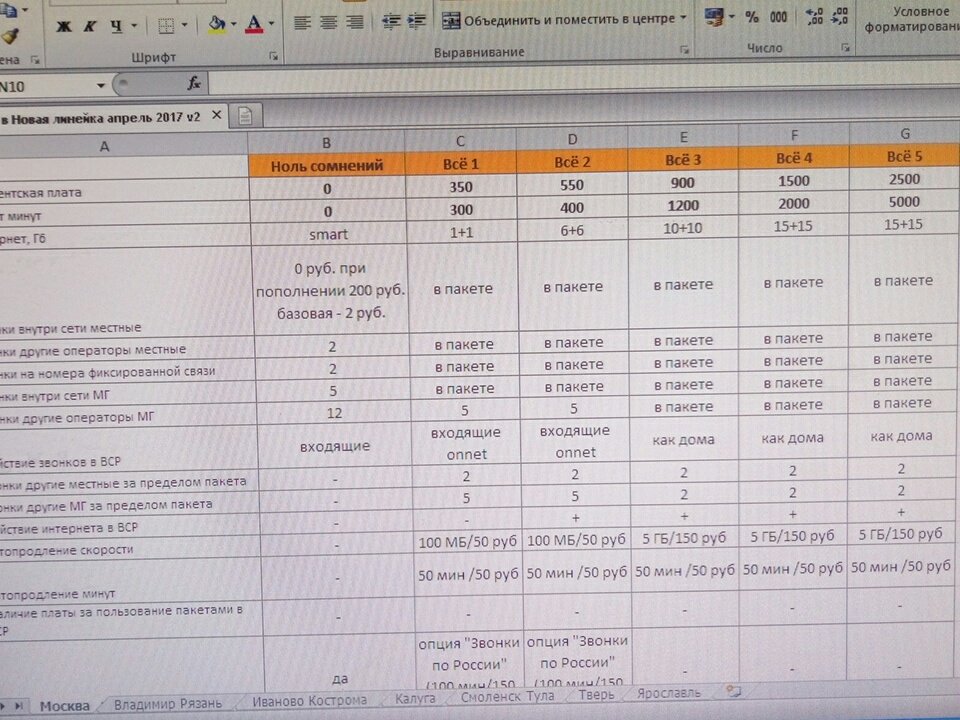Toggle underline formatting (Ч)
The height and width of the screenshot is (720, 960).
point(116,26)
